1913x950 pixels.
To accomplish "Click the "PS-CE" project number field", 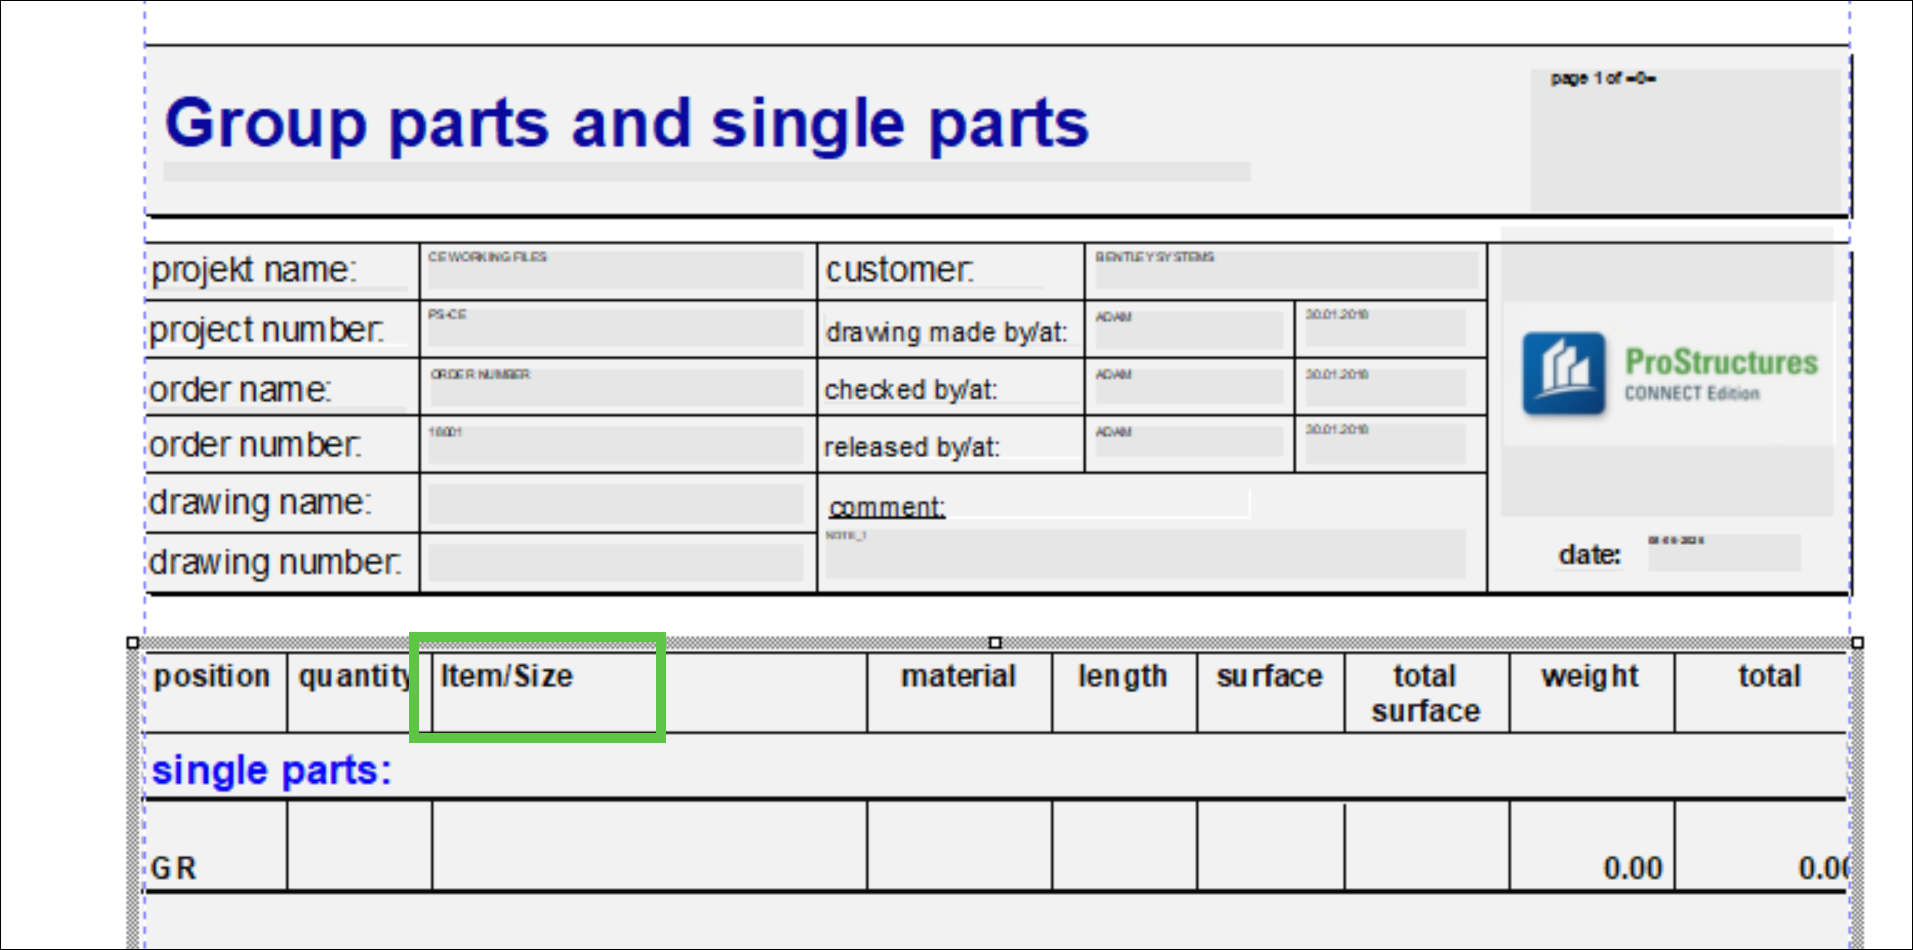I will pyautogui.click(x=615, y=327).
